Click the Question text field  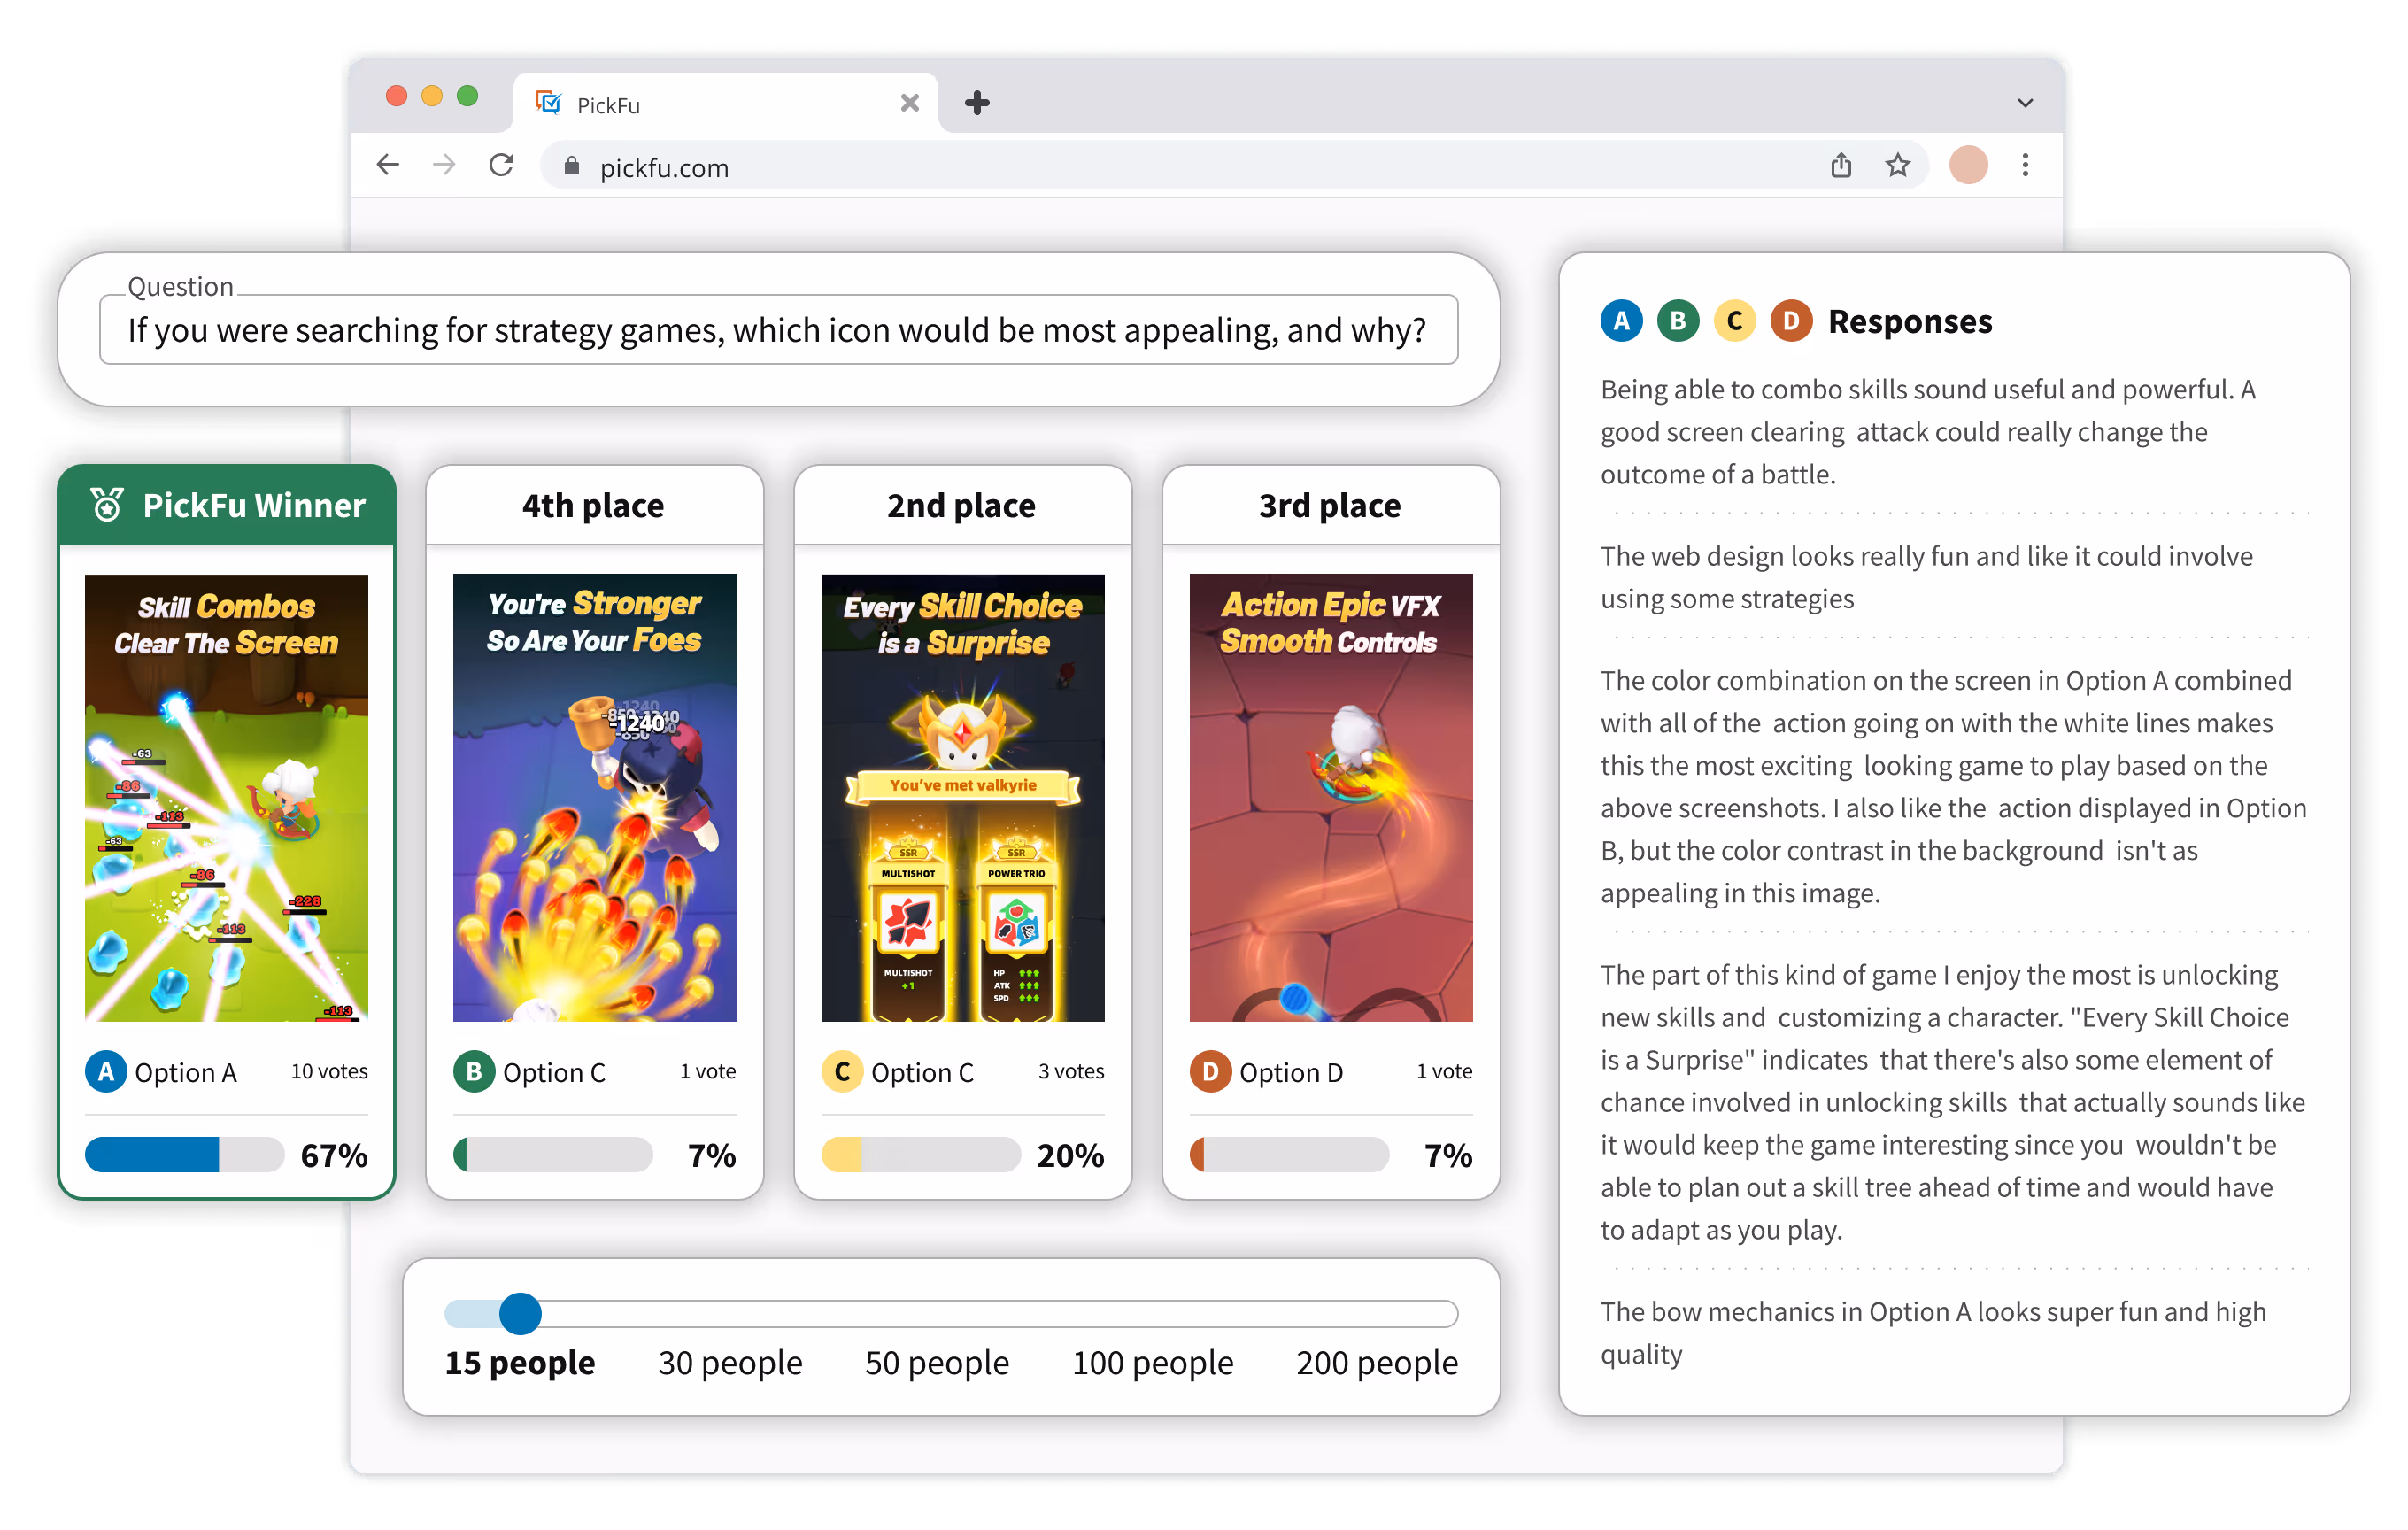point(778,330)
